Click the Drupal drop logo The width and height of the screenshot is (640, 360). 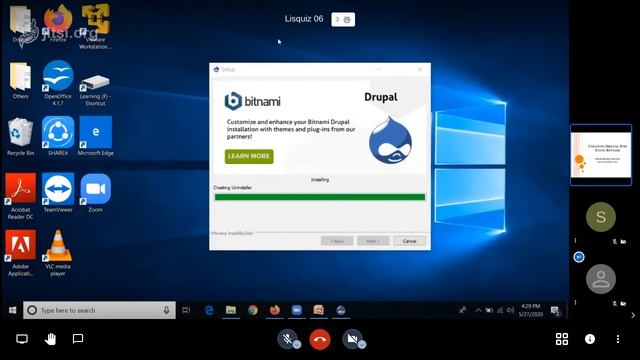tap(390, 140)
